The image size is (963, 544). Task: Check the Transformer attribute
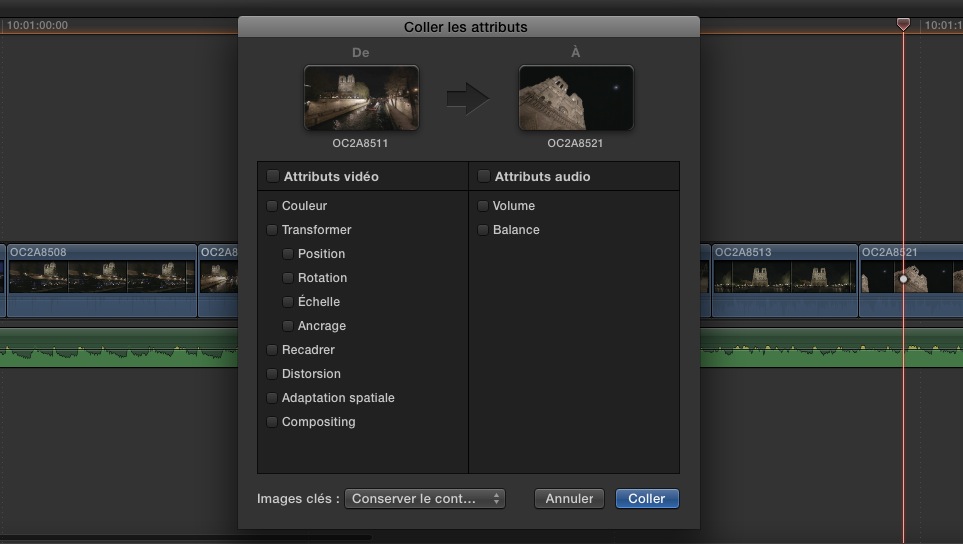tap(271, 230)
